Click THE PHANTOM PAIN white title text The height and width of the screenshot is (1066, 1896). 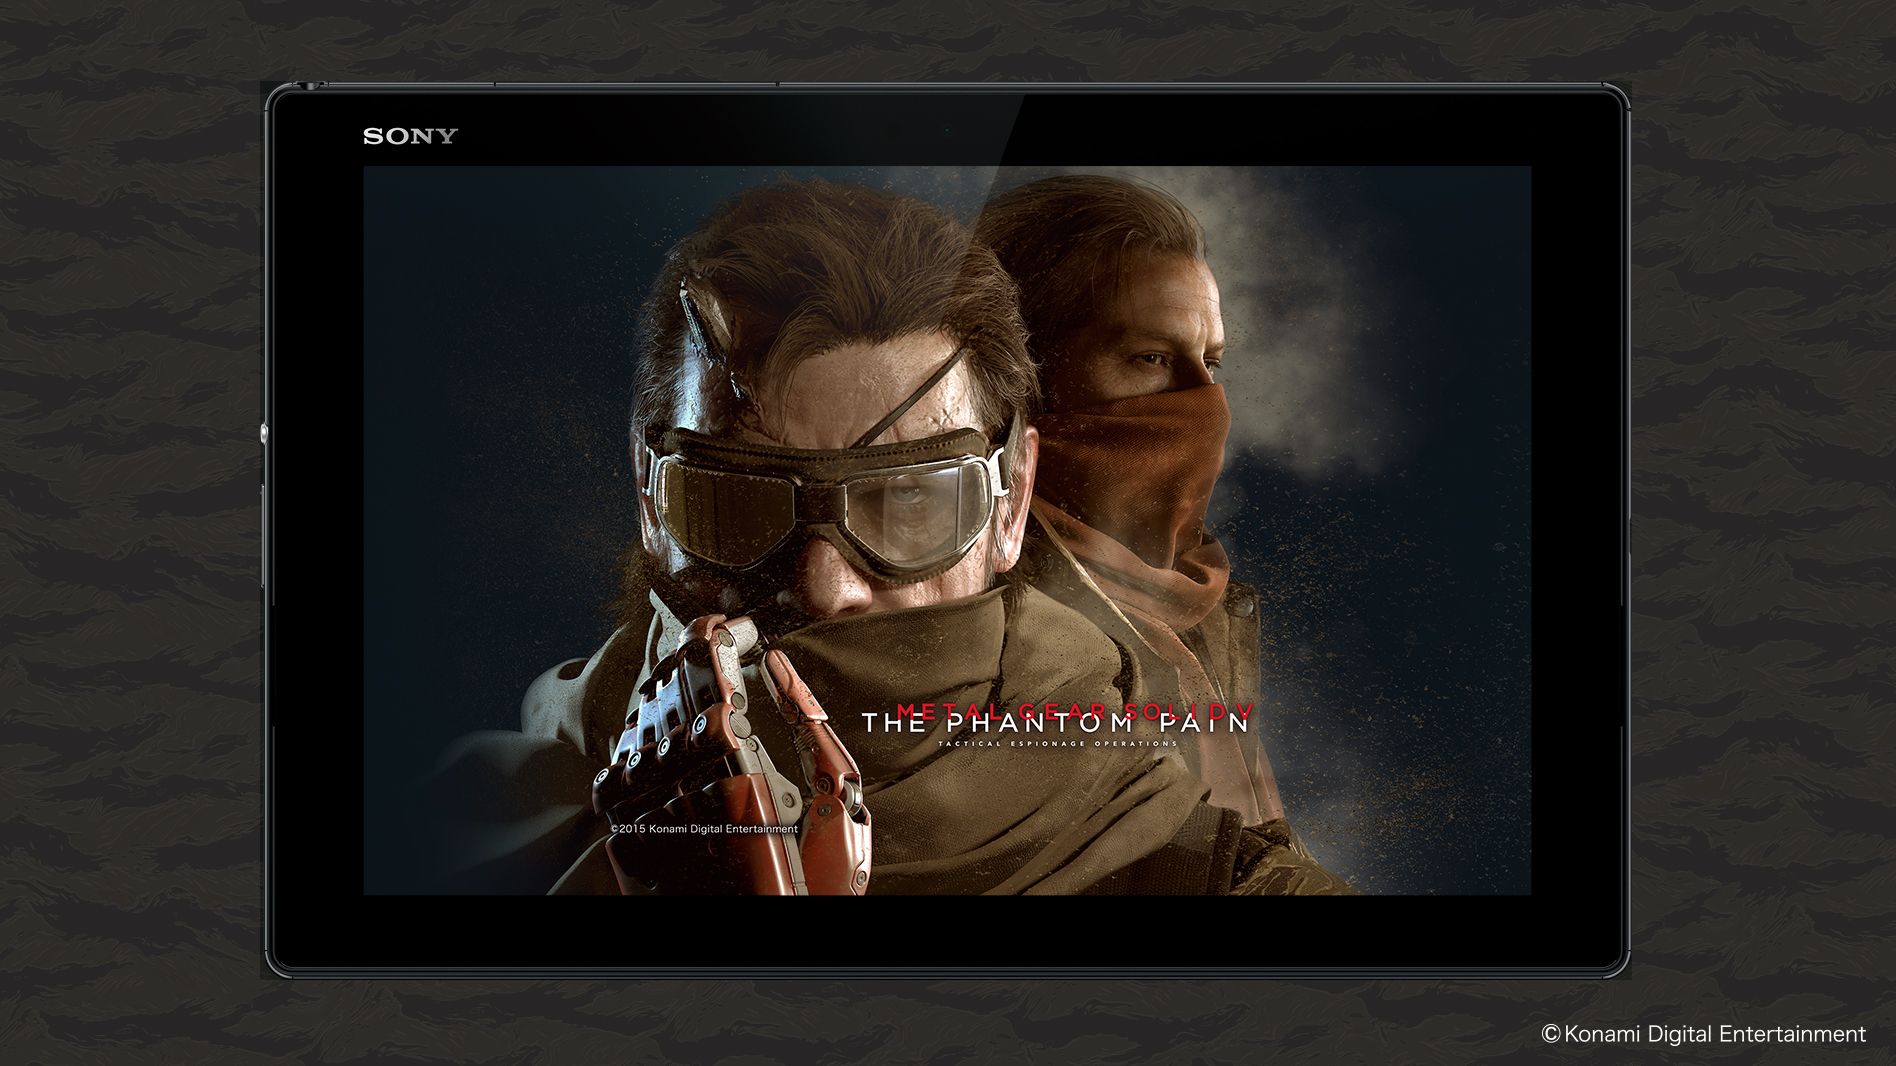[1056, 724]
